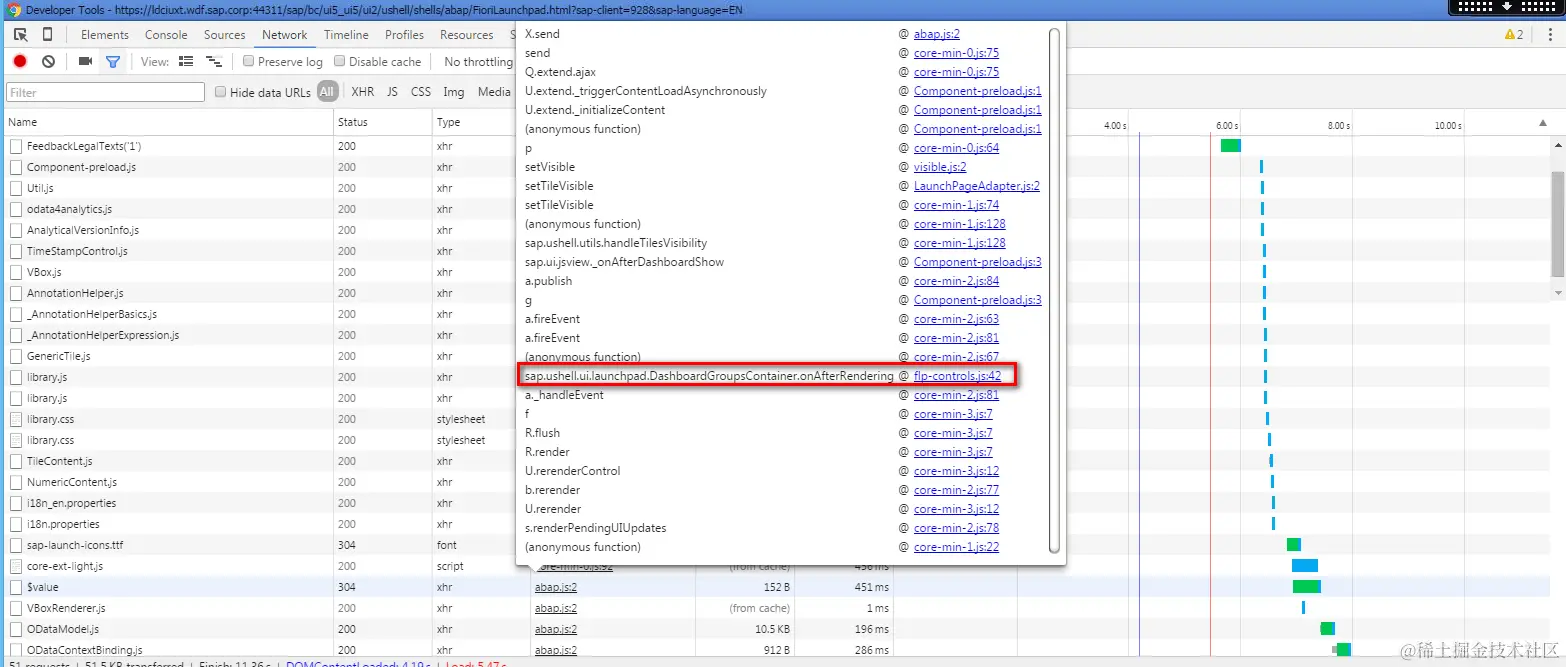This screenshot has width=1566, height=667.
Task: Enable the Disable cache checkbox
Action: click(340, 62)
